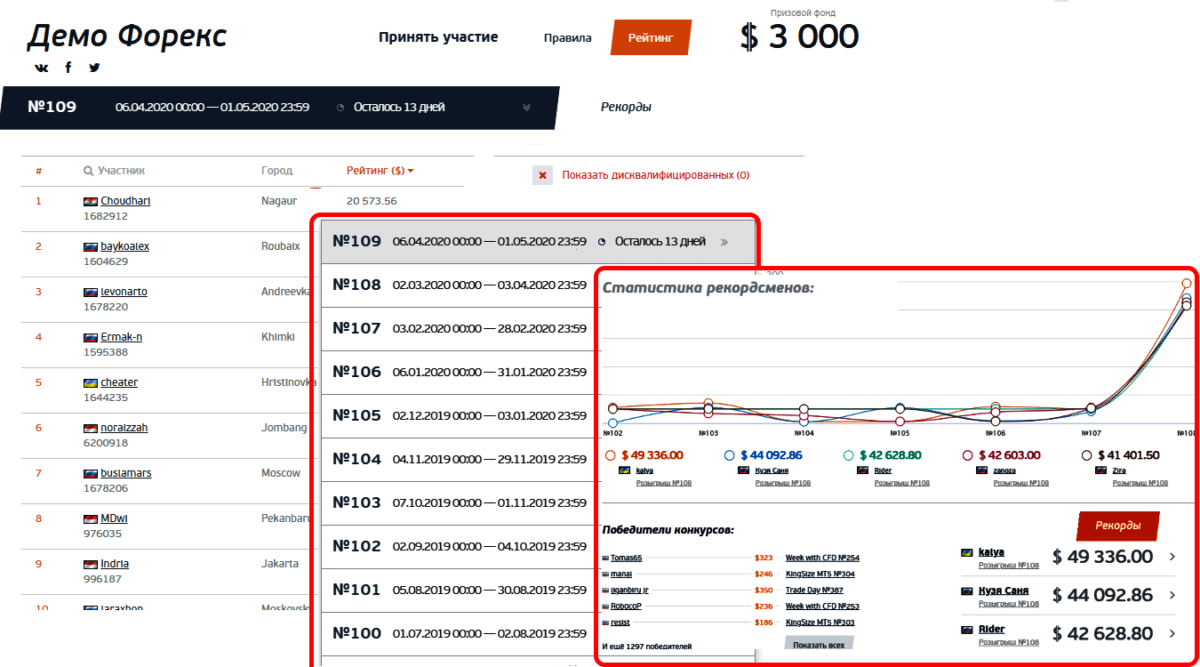Expand the contest №109 dropdown chevron in dark bar
This screenshot has width=1200, height=667.
tap(526, 108)
